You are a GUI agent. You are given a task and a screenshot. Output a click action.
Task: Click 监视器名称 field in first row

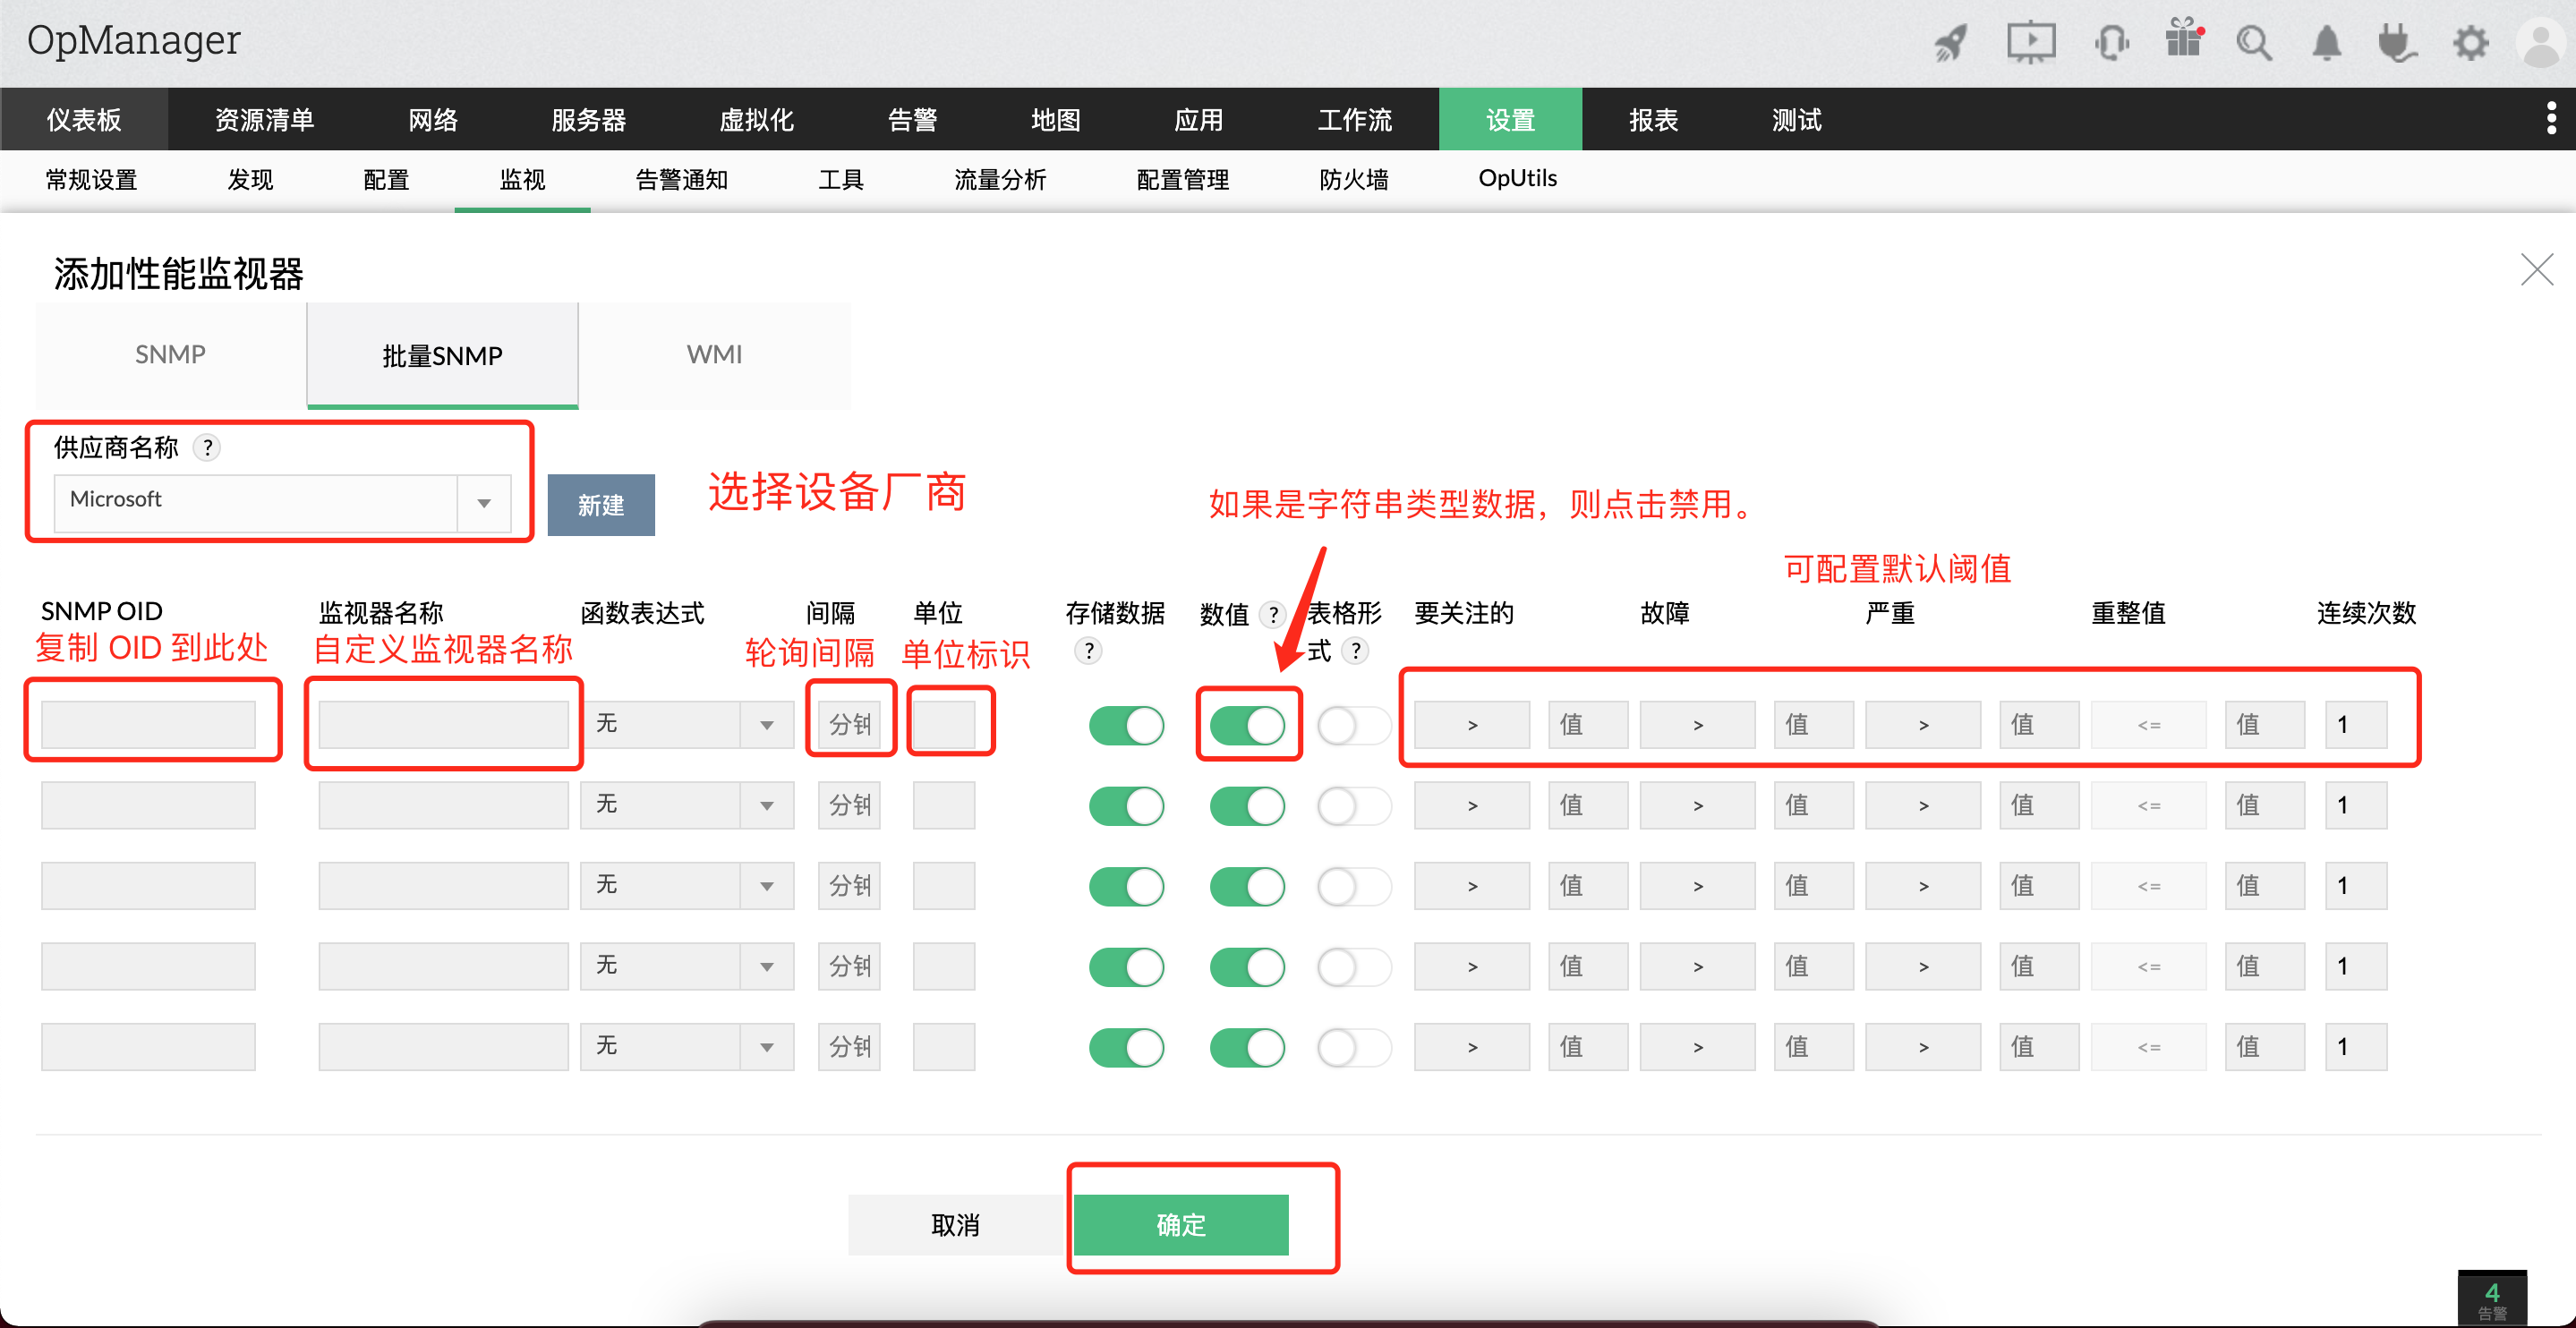click(x=443, y=724)
